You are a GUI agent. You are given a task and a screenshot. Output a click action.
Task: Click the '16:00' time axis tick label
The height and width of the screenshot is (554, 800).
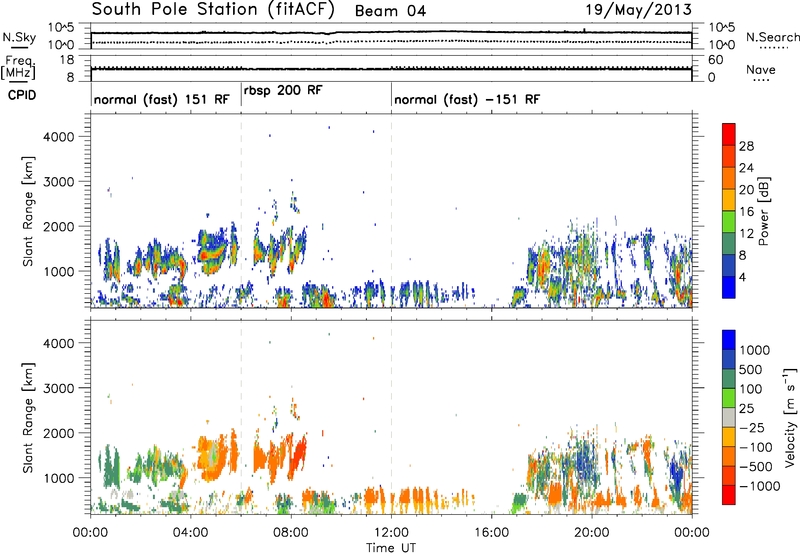(x=491, y=533)
